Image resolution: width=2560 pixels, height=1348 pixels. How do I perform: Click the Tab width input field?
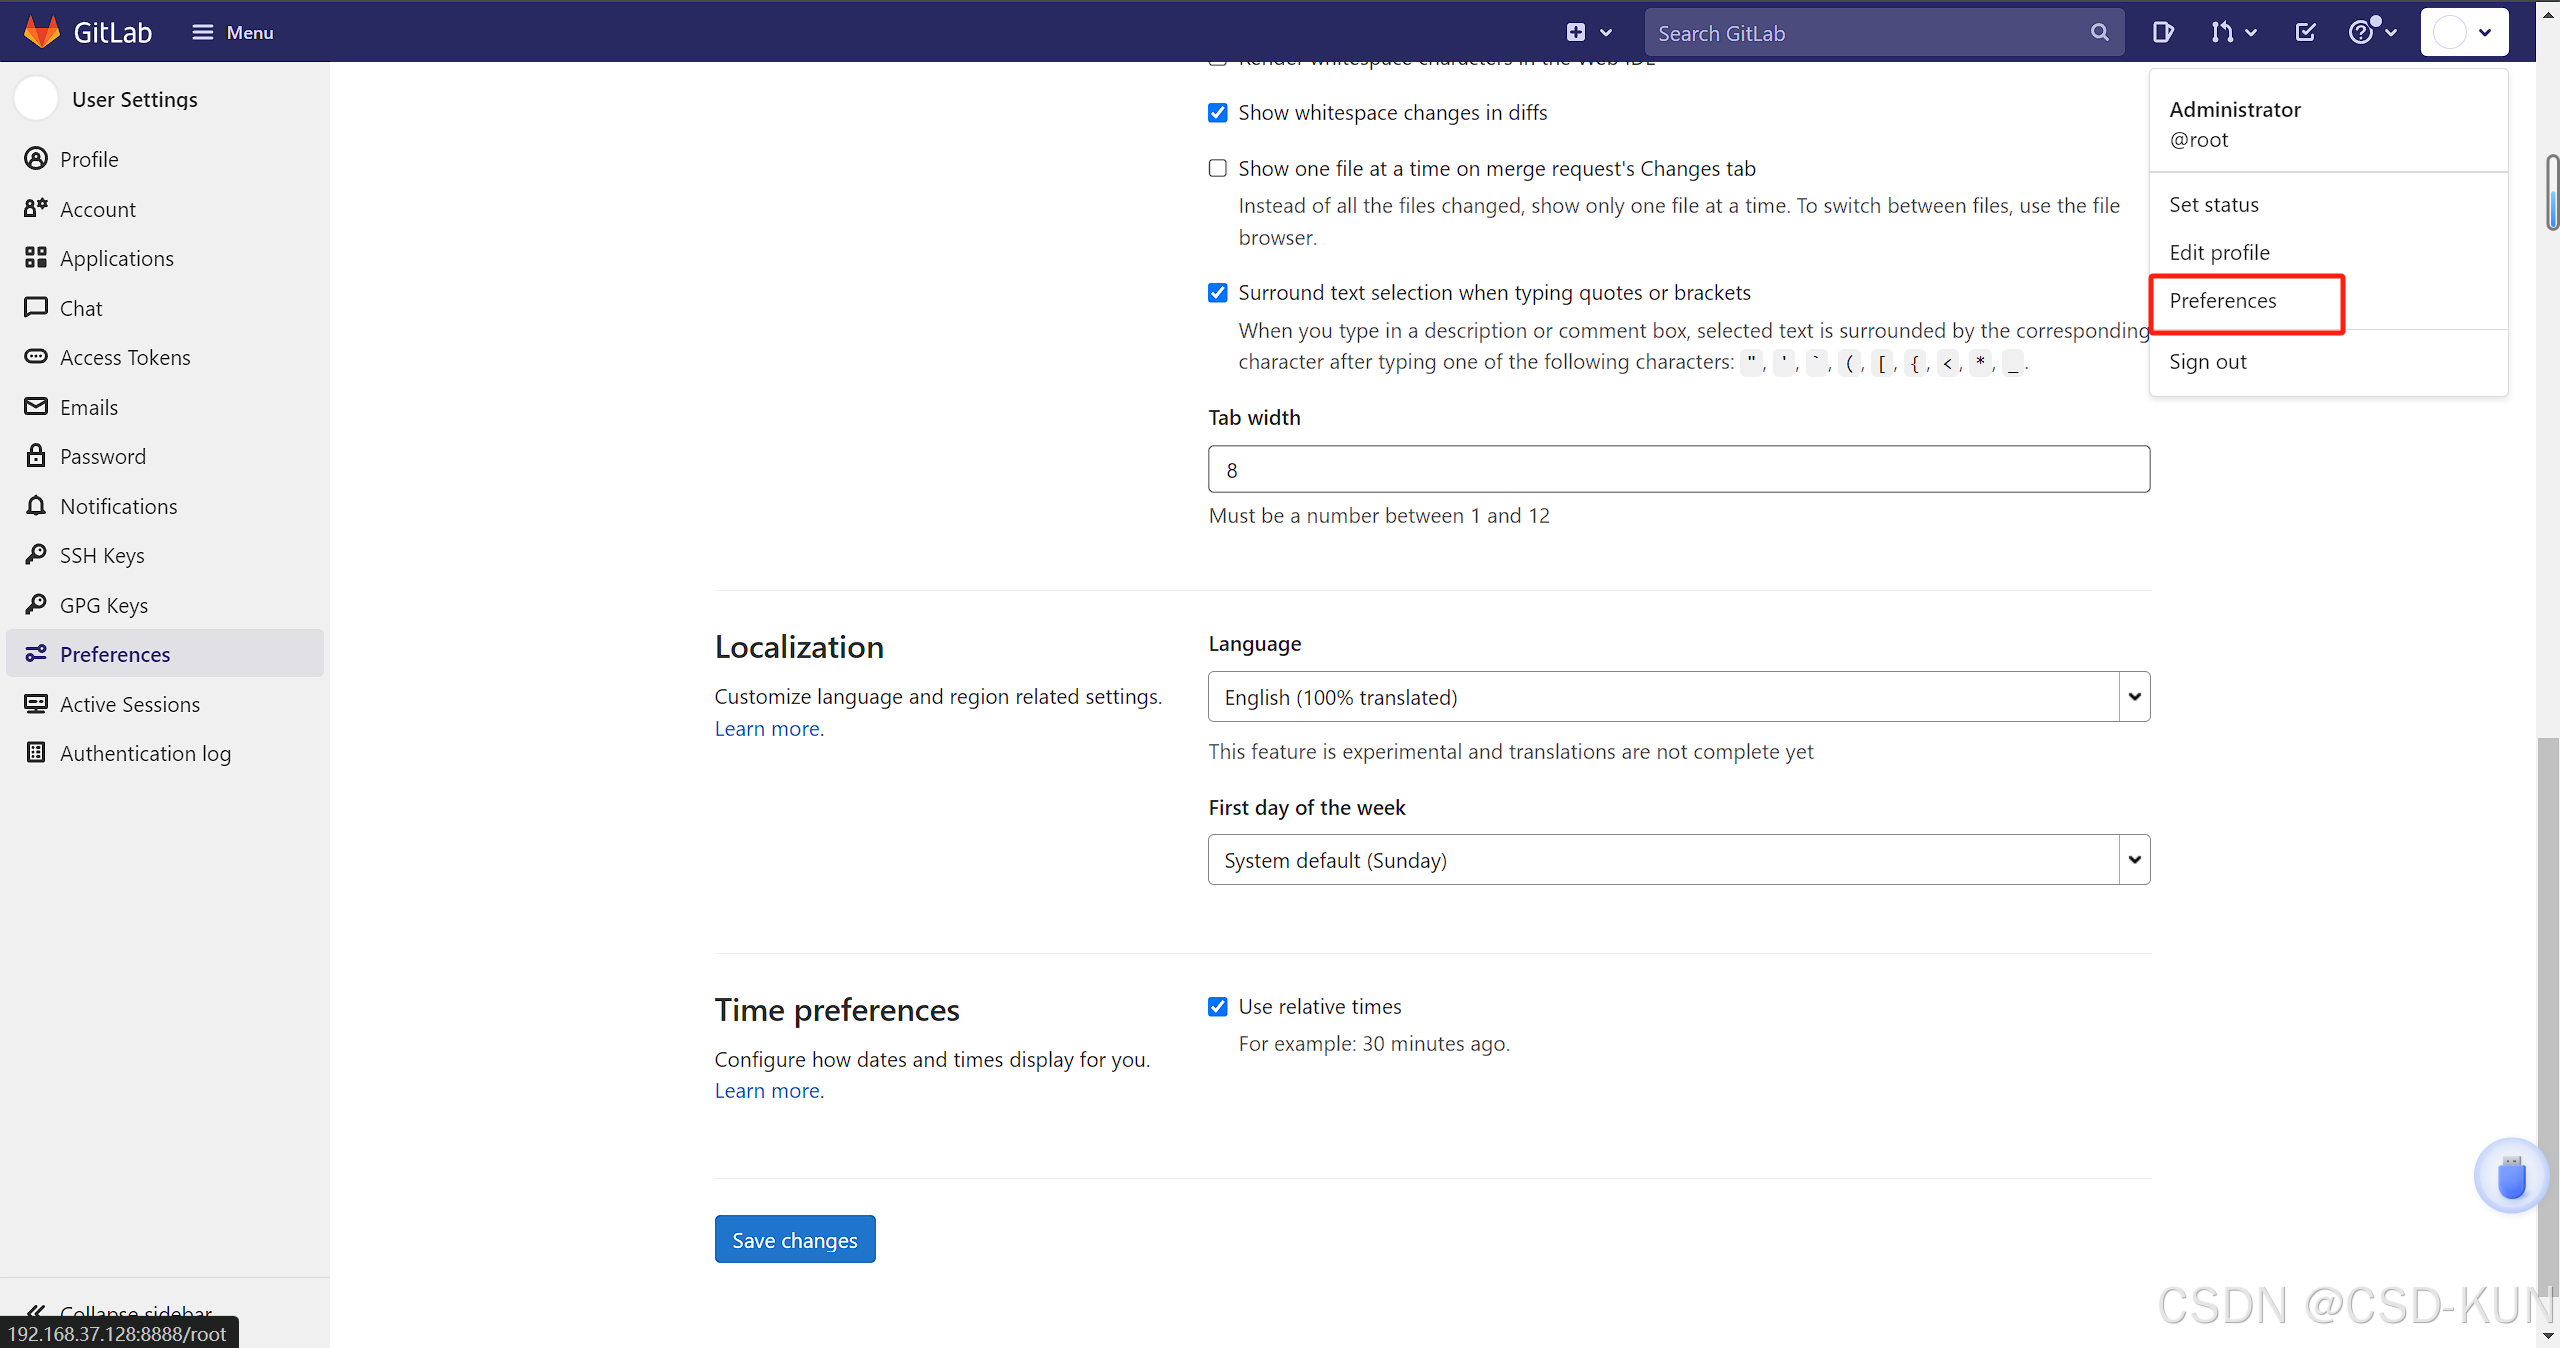click(x=1680, y=467)
